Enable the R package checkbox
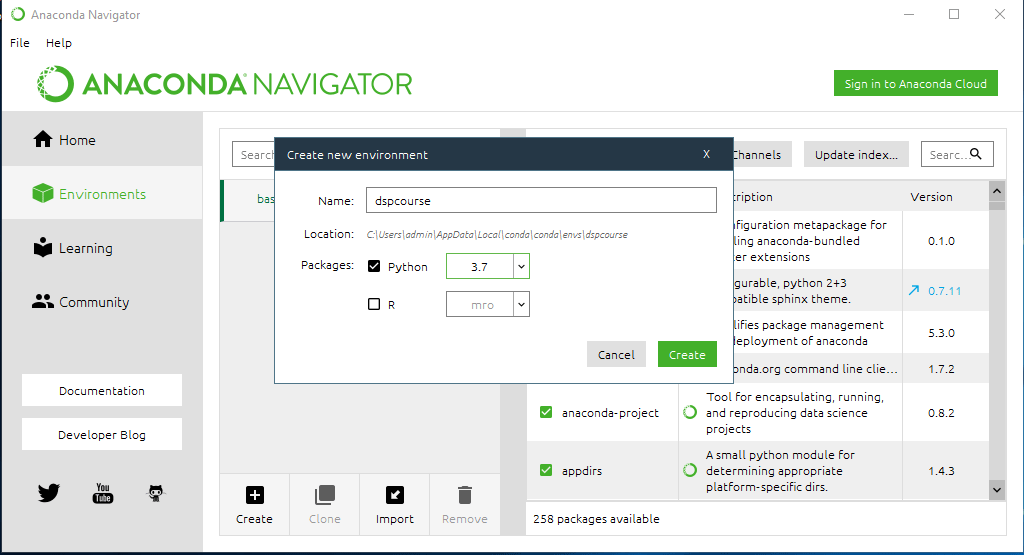This screenshot has width=1024, height=555. 374,304
